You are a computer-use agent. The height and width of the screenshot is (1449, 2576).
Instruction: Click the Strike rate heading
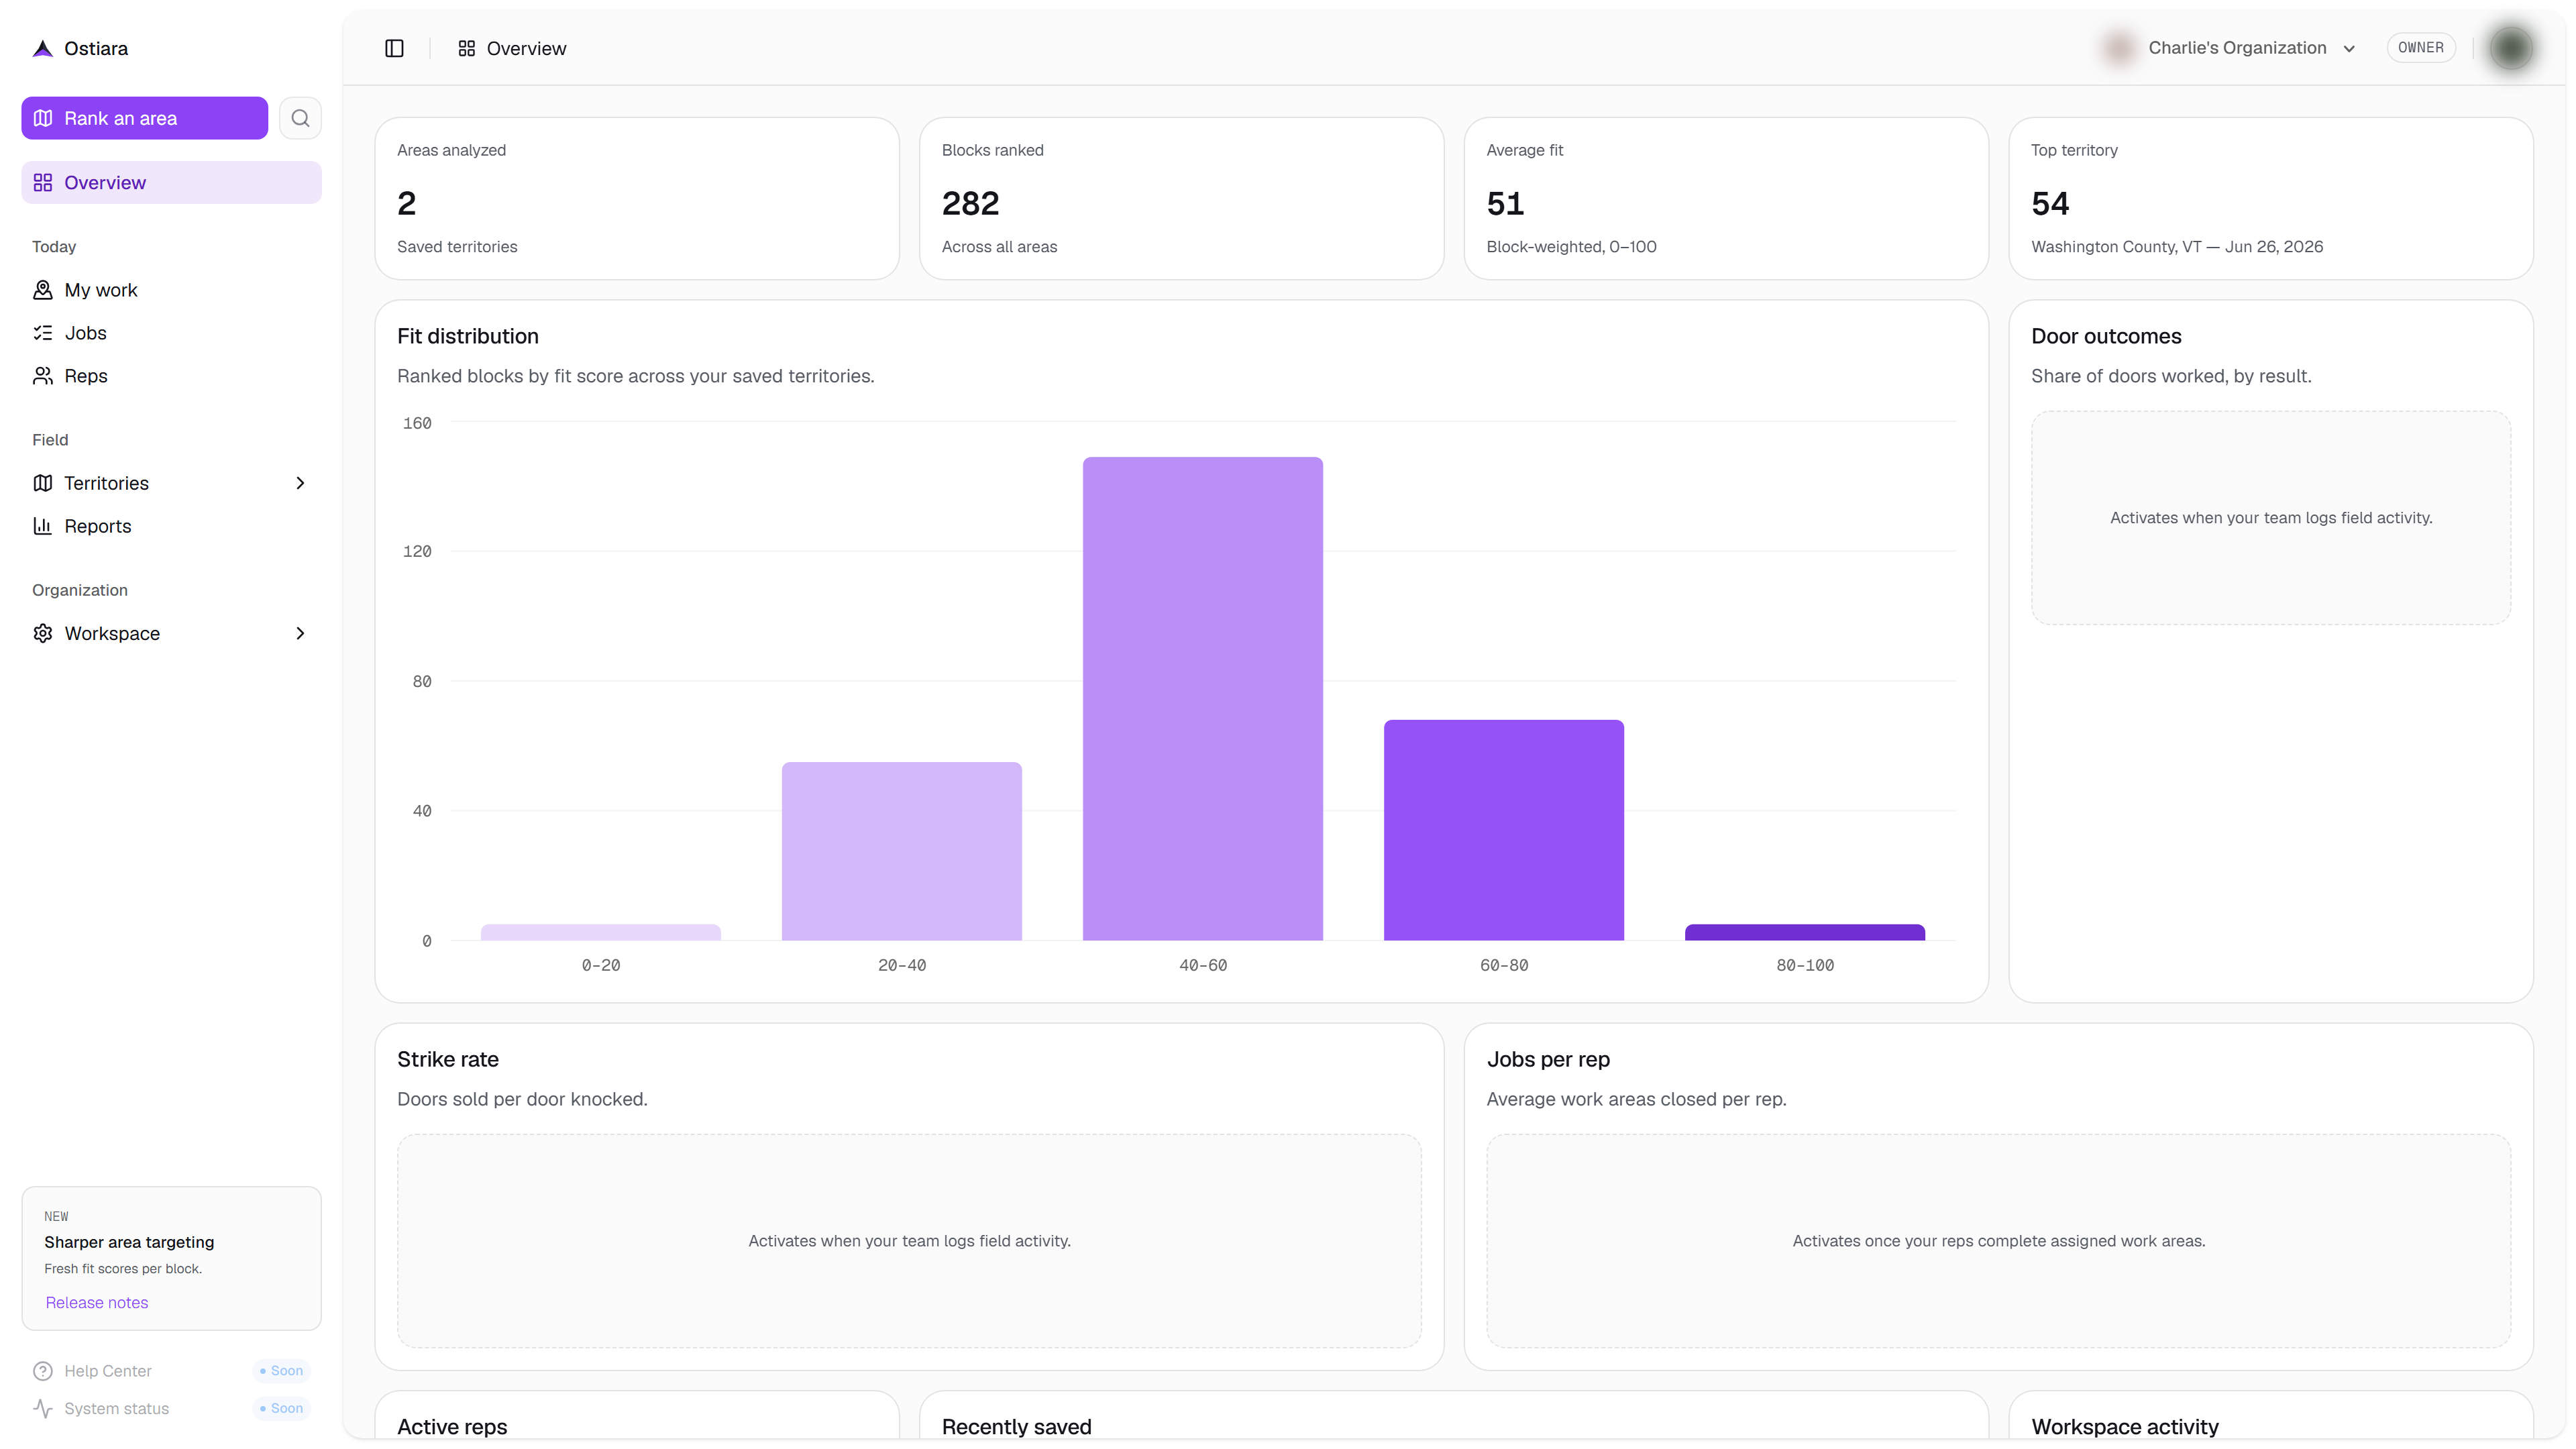tap(447, 1059)
